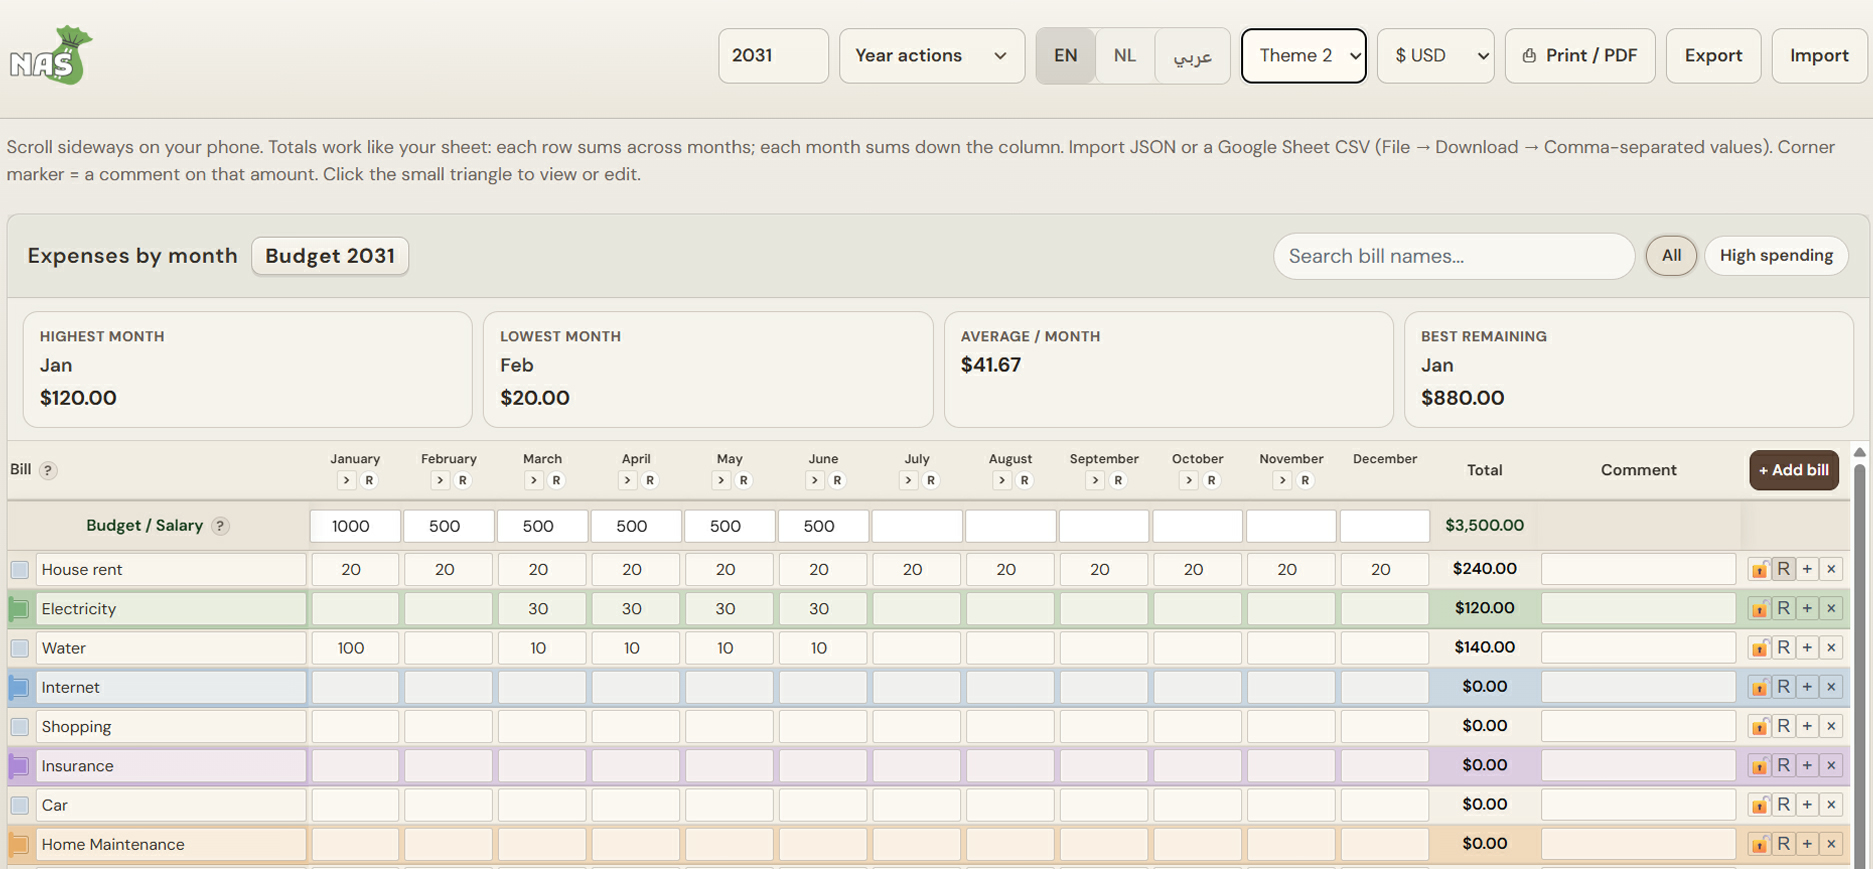Click the R button in Car row
1873x869 pixels.
(1783, 805)
